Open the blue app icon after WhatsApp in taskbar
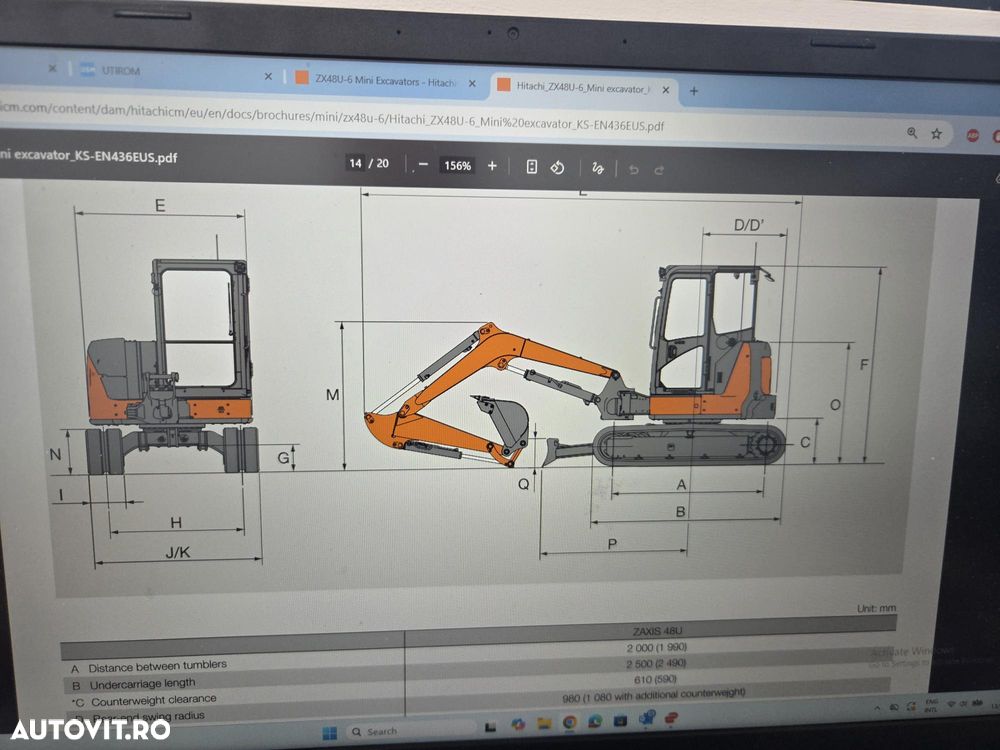The image size is (1000, 750). coord(620,721)
